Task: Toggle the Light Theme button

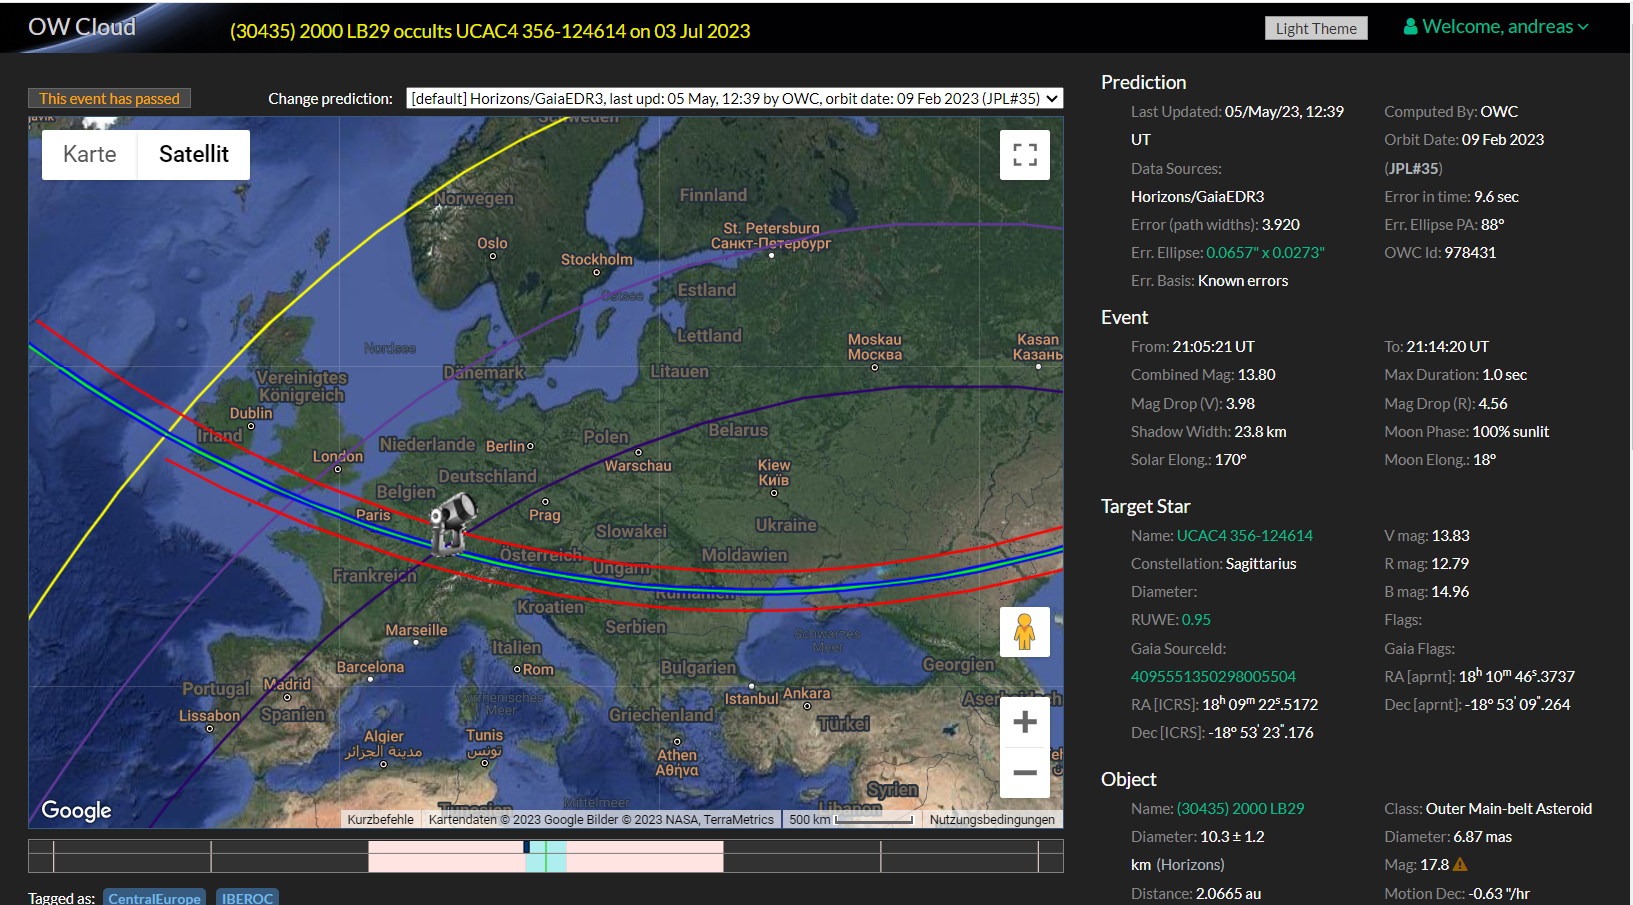Action: 1315,28
